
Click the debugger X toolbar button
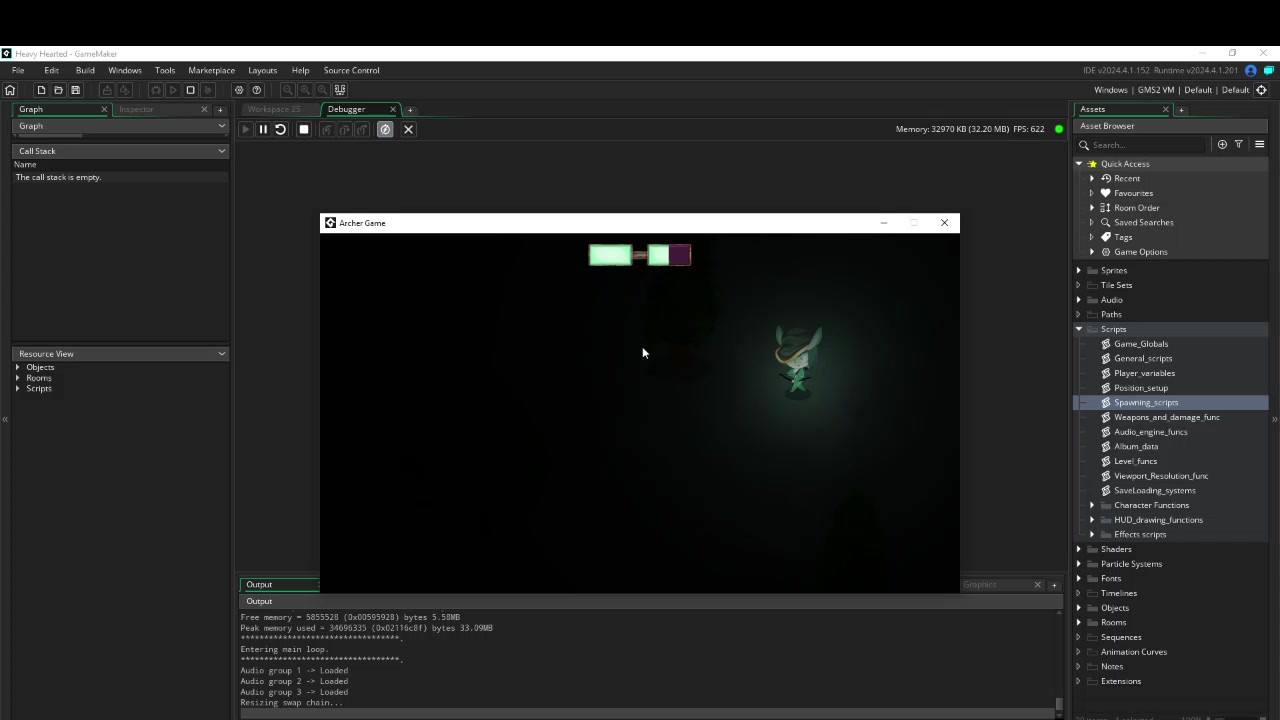(408, 129)
